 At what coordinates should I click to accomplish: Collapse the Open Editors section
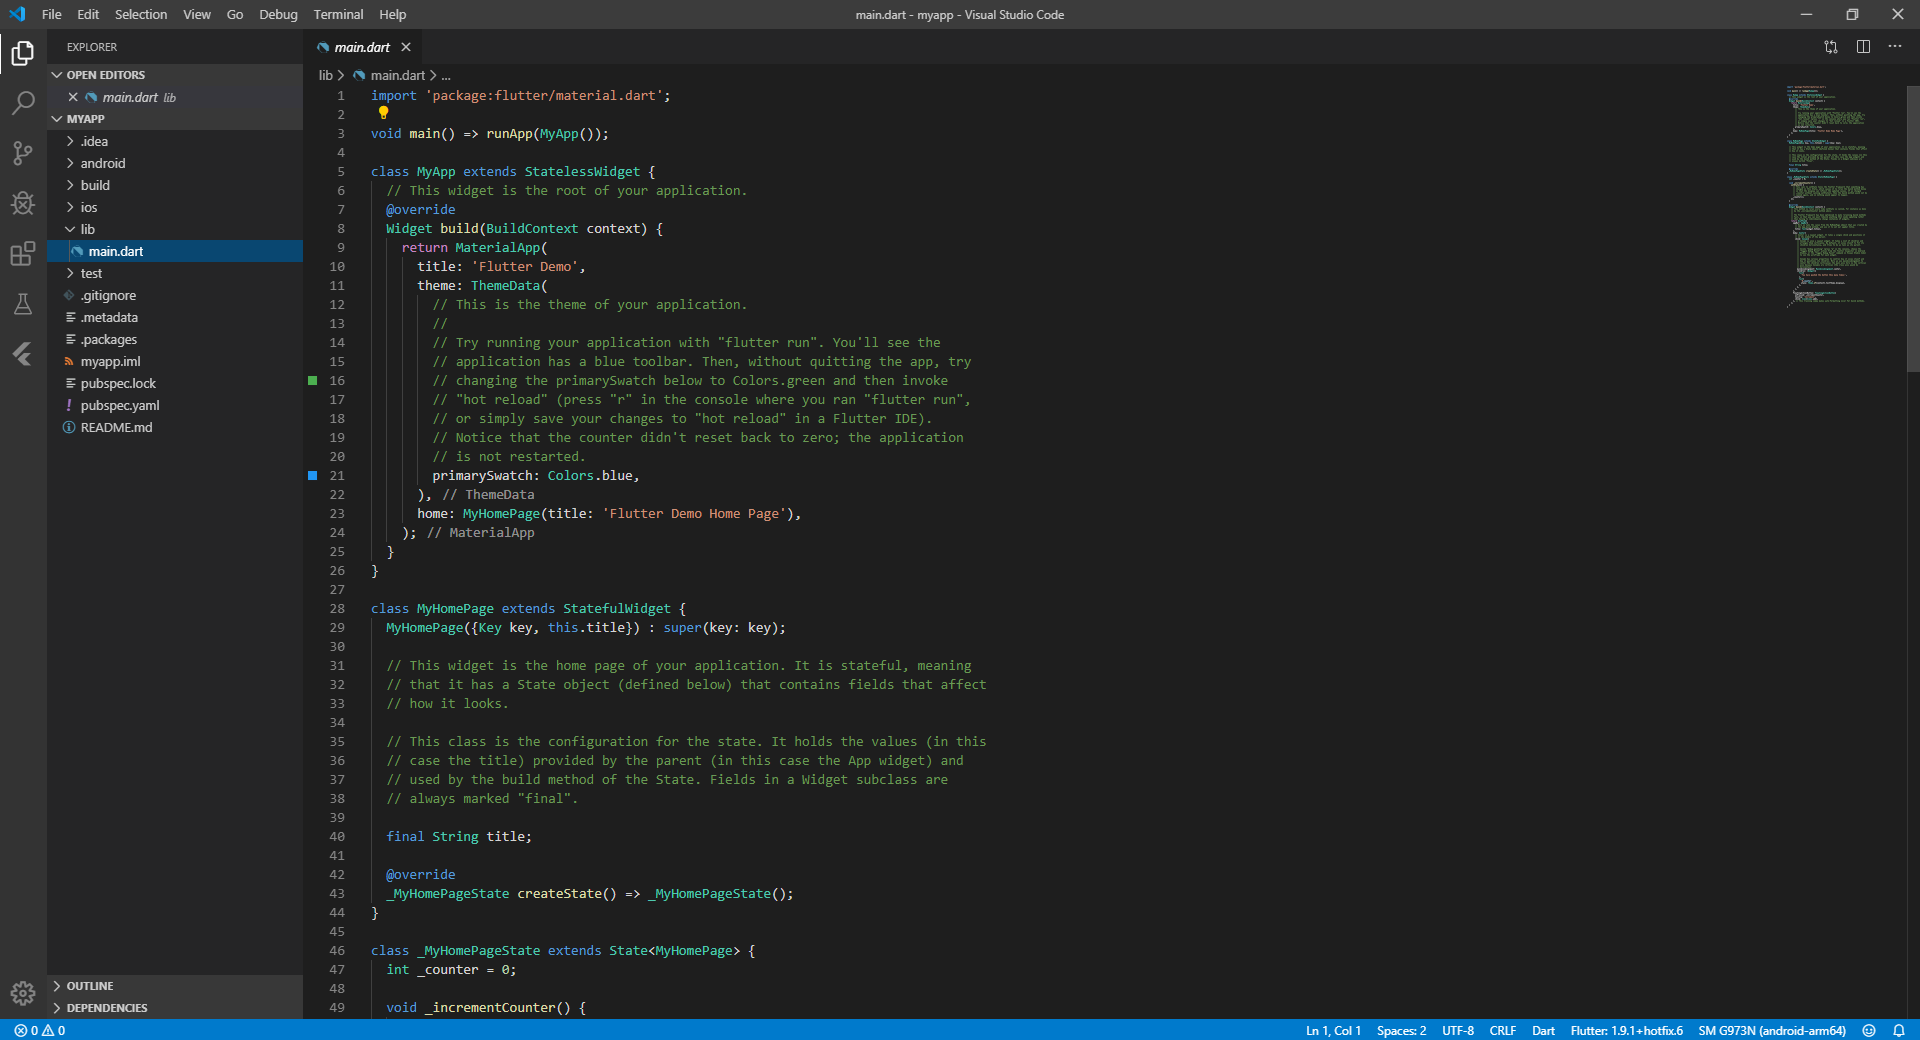pos(175,75)
